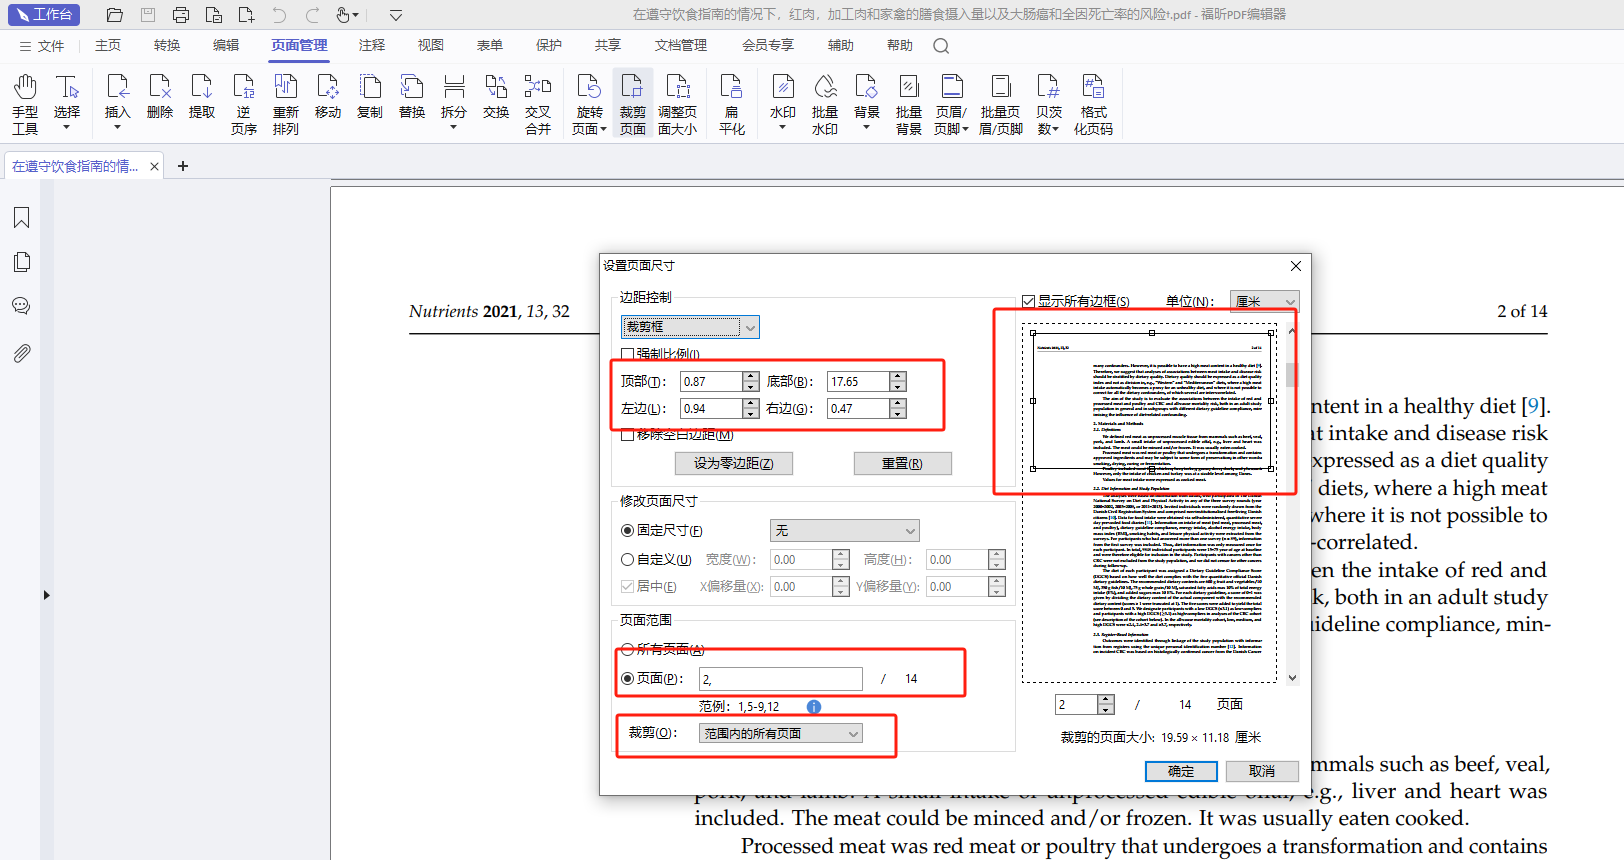Viewport: 1624px width, 860px height.
Task: Switch to the 注释 tab
Action: pos(372,46)
